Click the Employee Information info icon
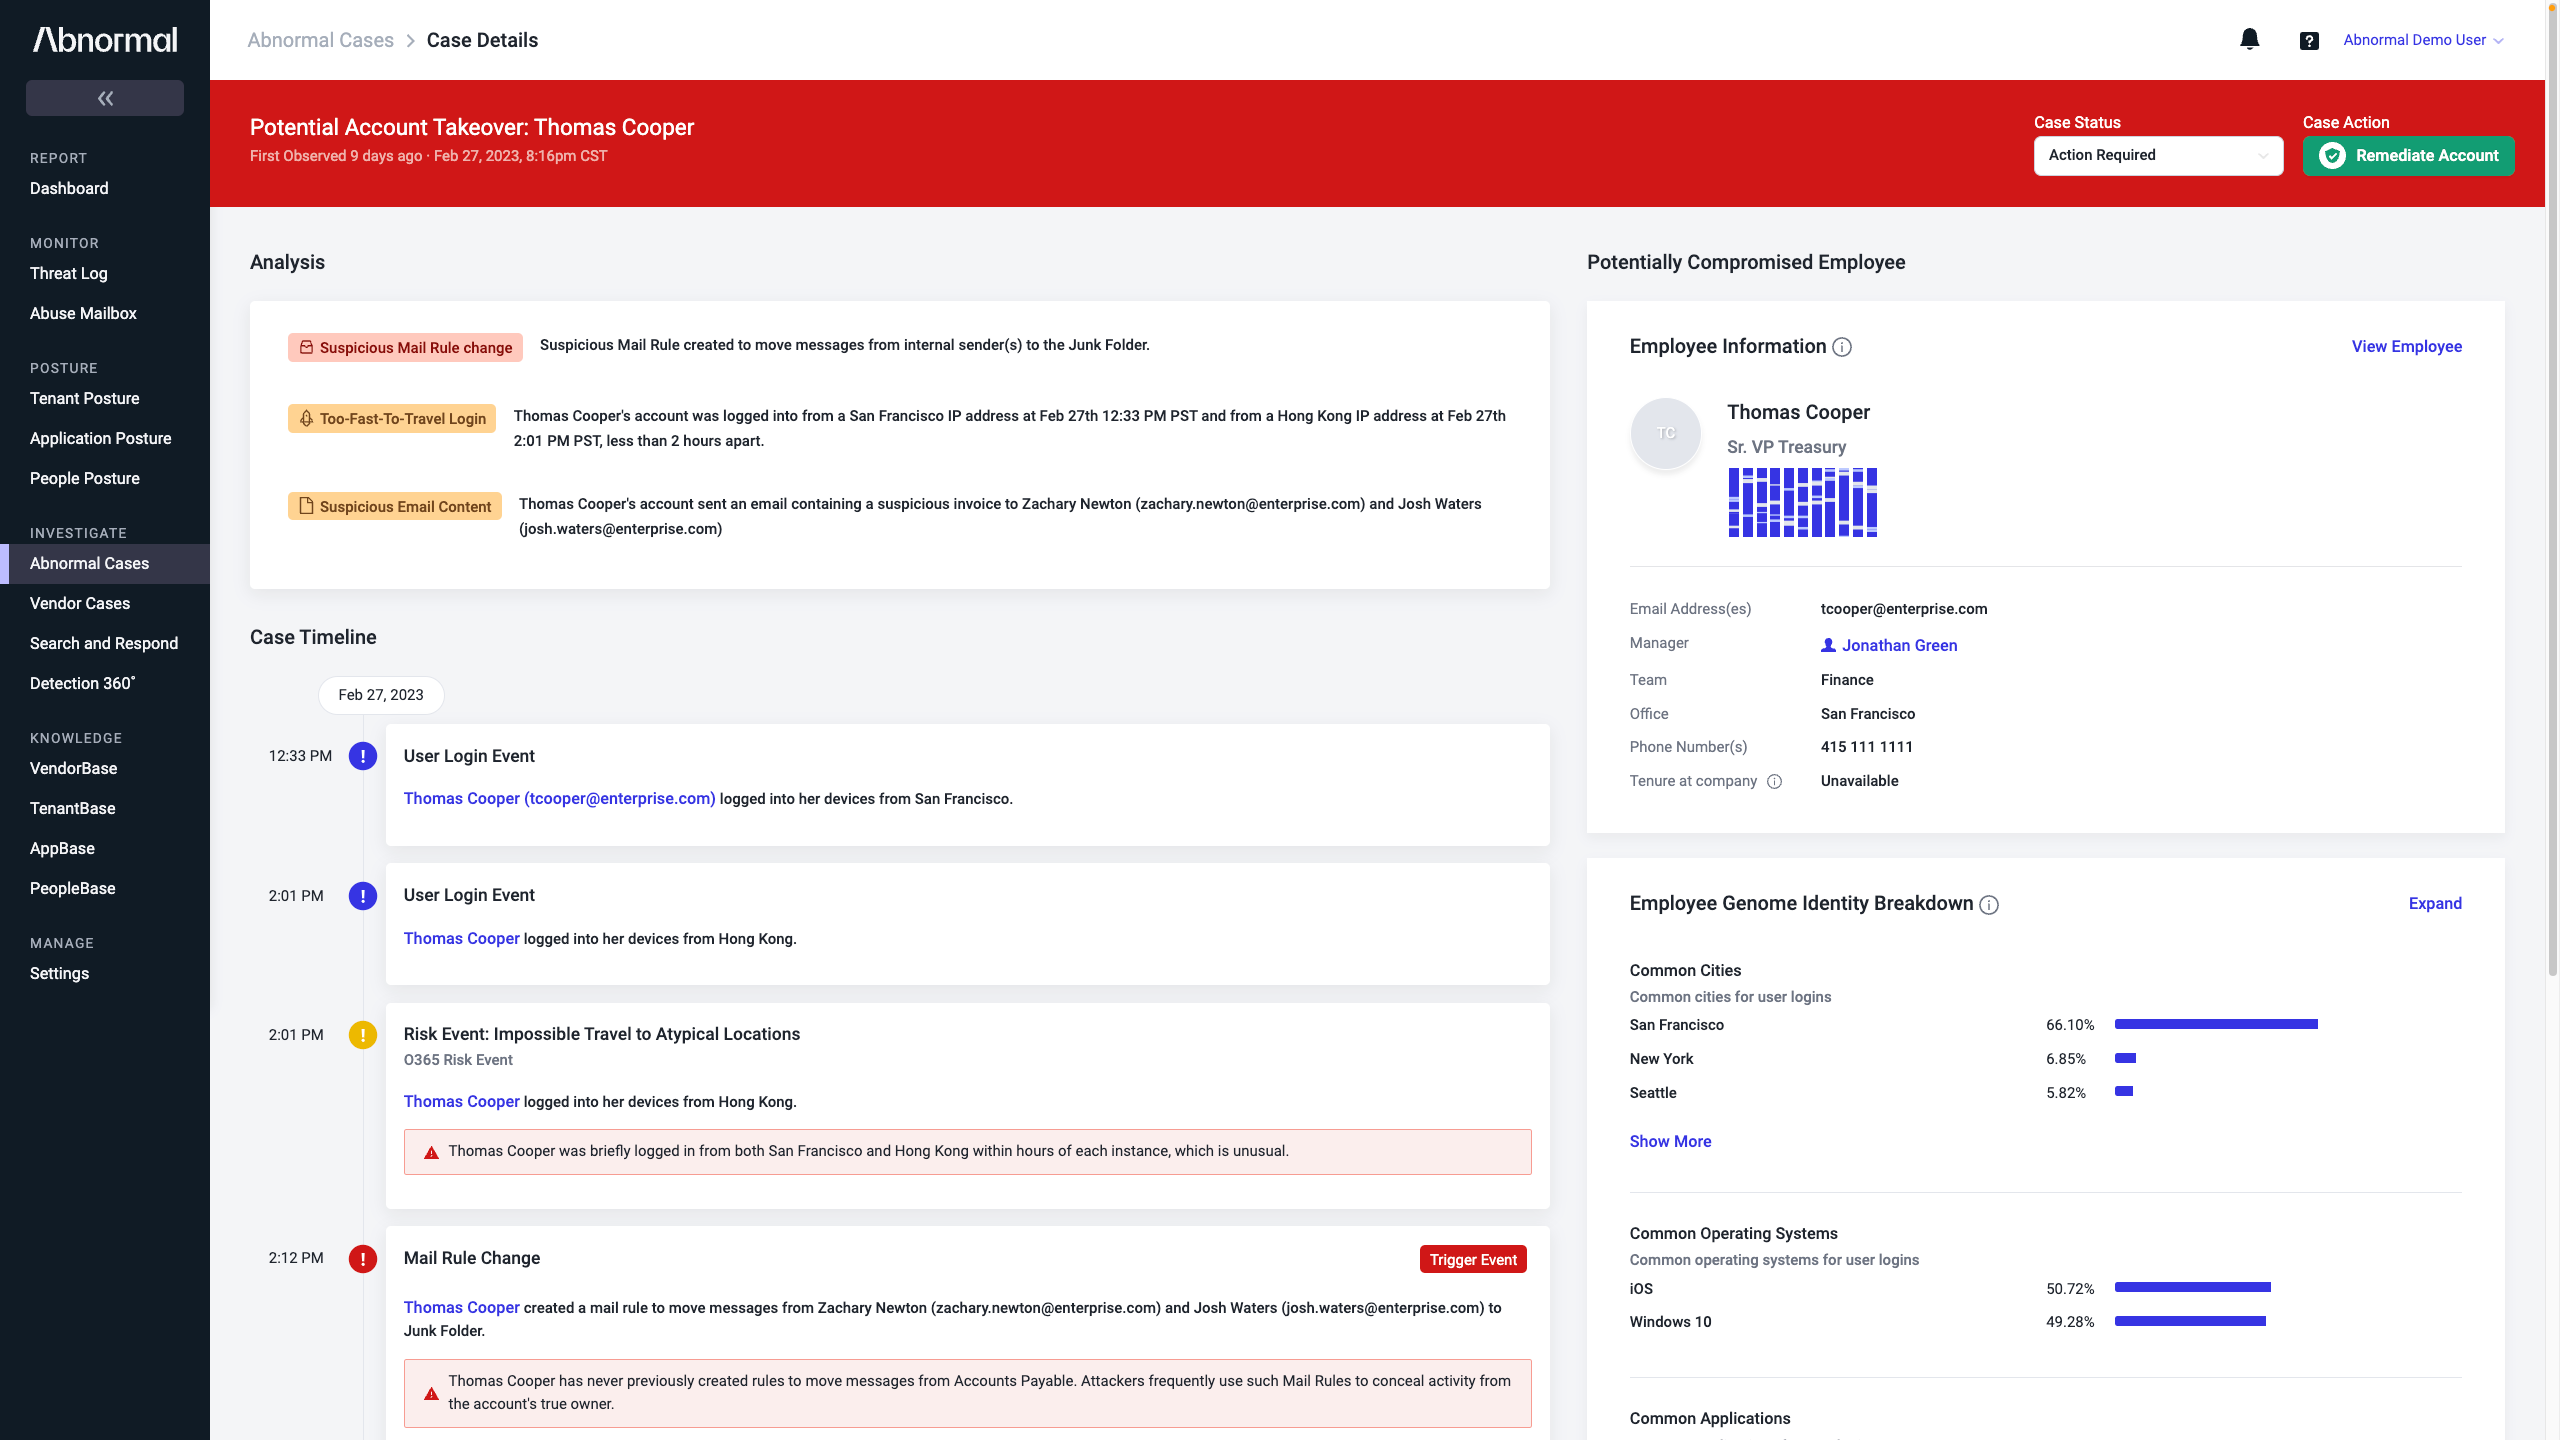Viewport: 2560px width, 1440px height. [1842, 347]
